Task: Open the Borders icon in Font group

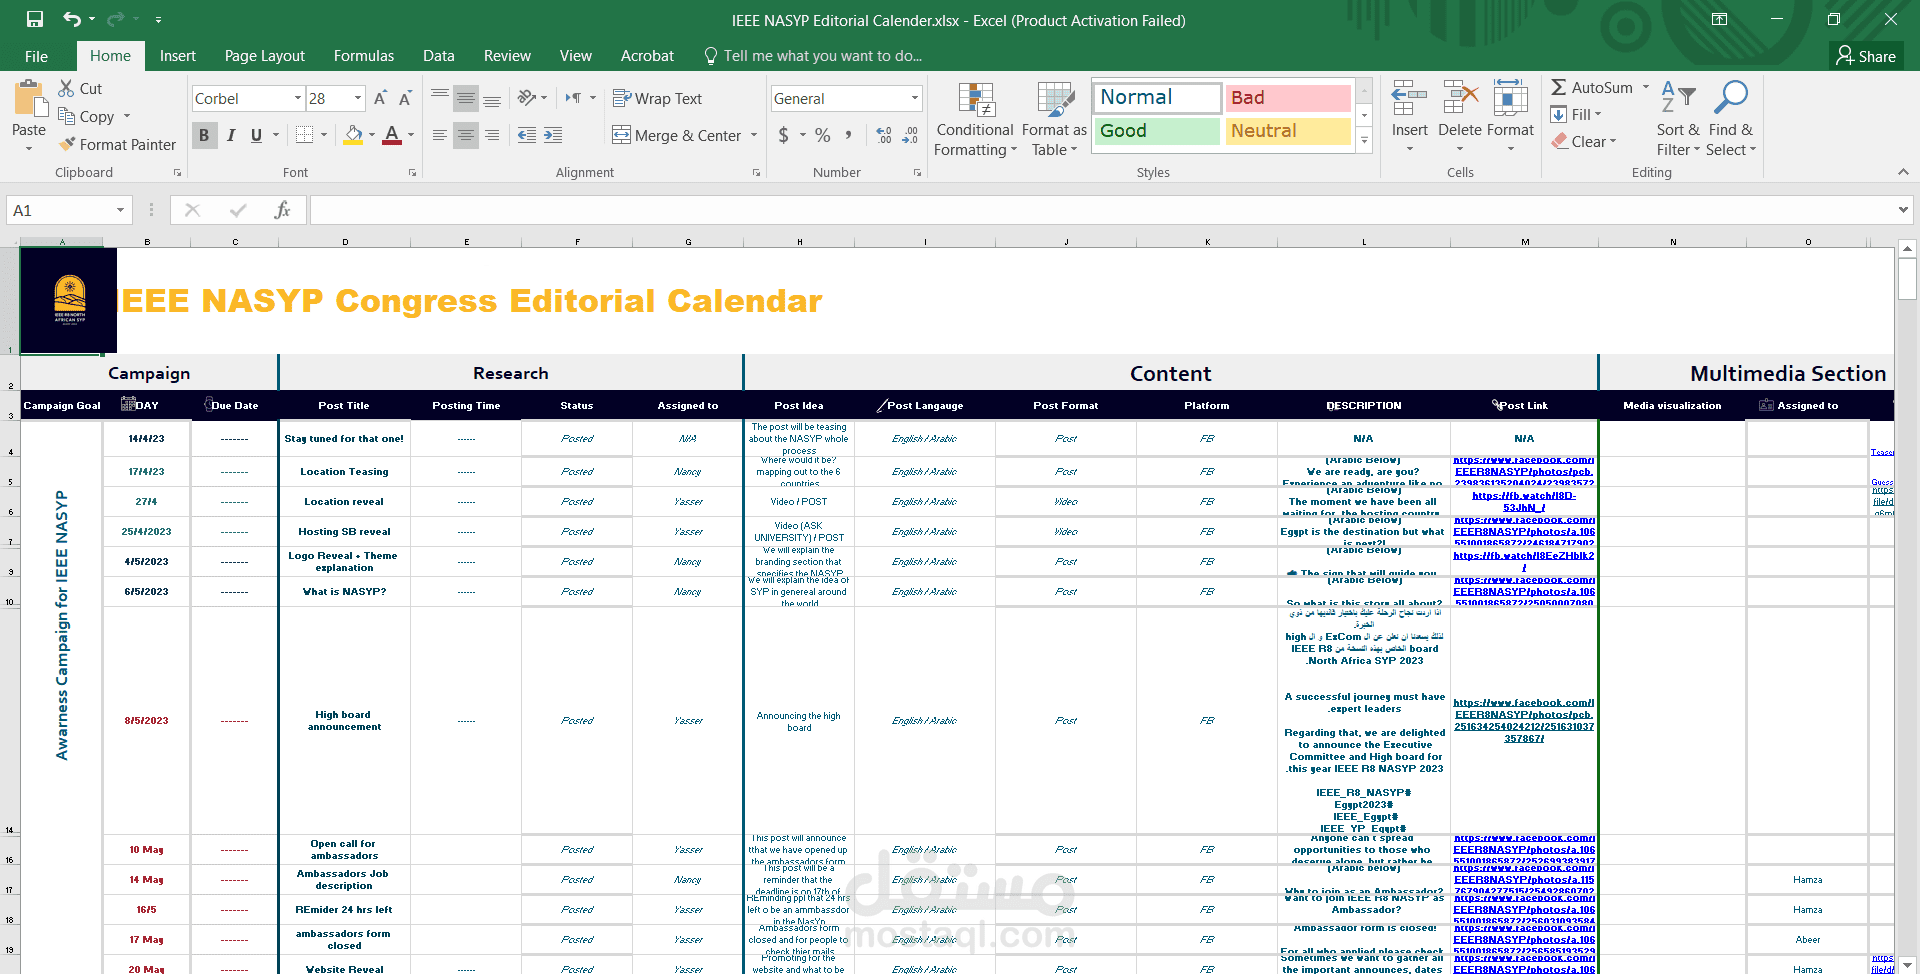Action: point(305,135)
